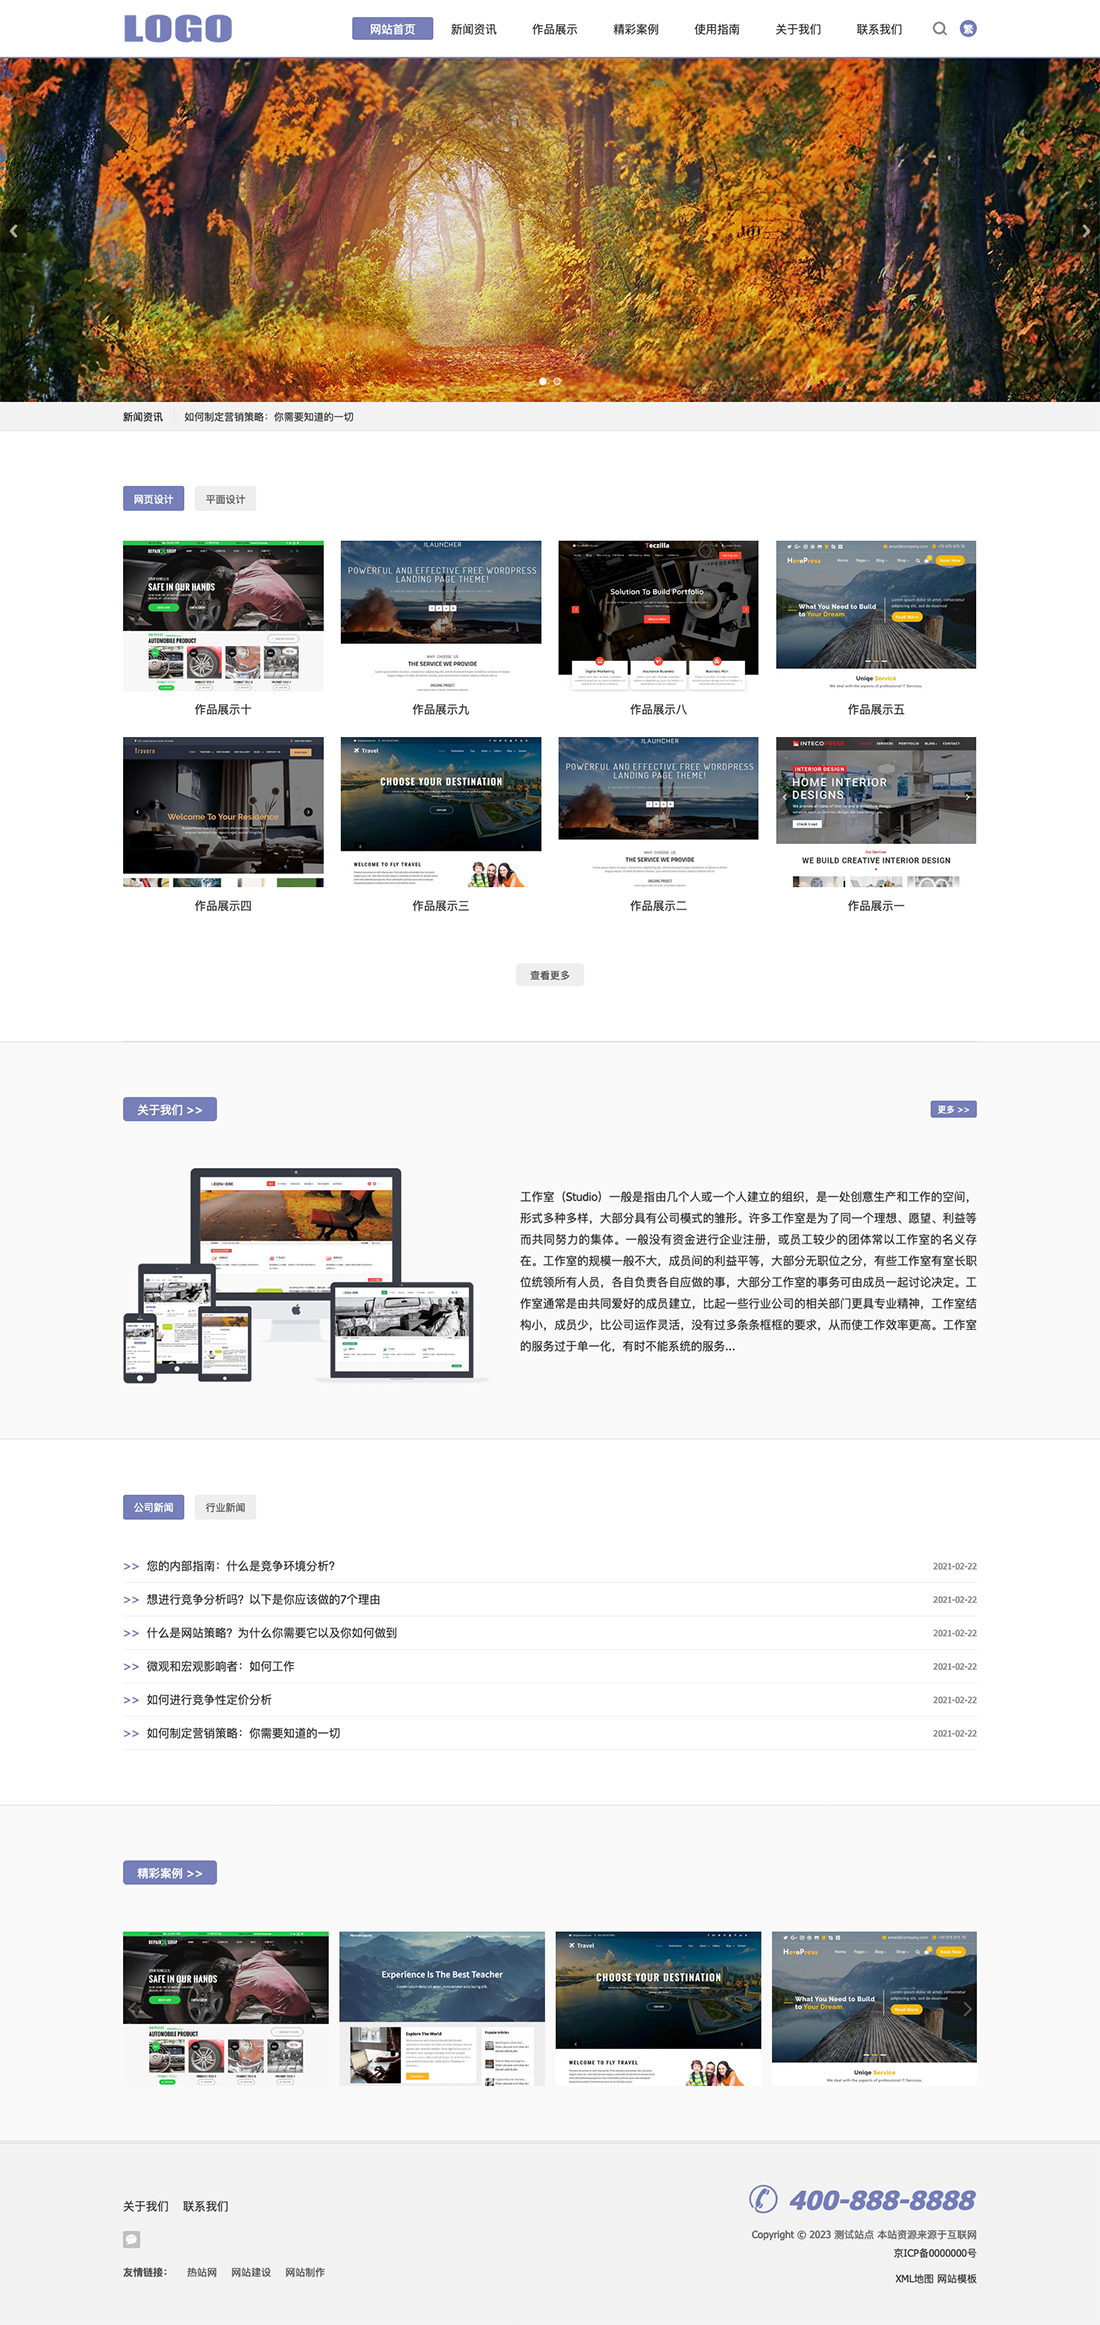Open 作品展示五 thumbnail
The width and height of the screenshot is (1100, 2325).
click(x=876, y=616)
